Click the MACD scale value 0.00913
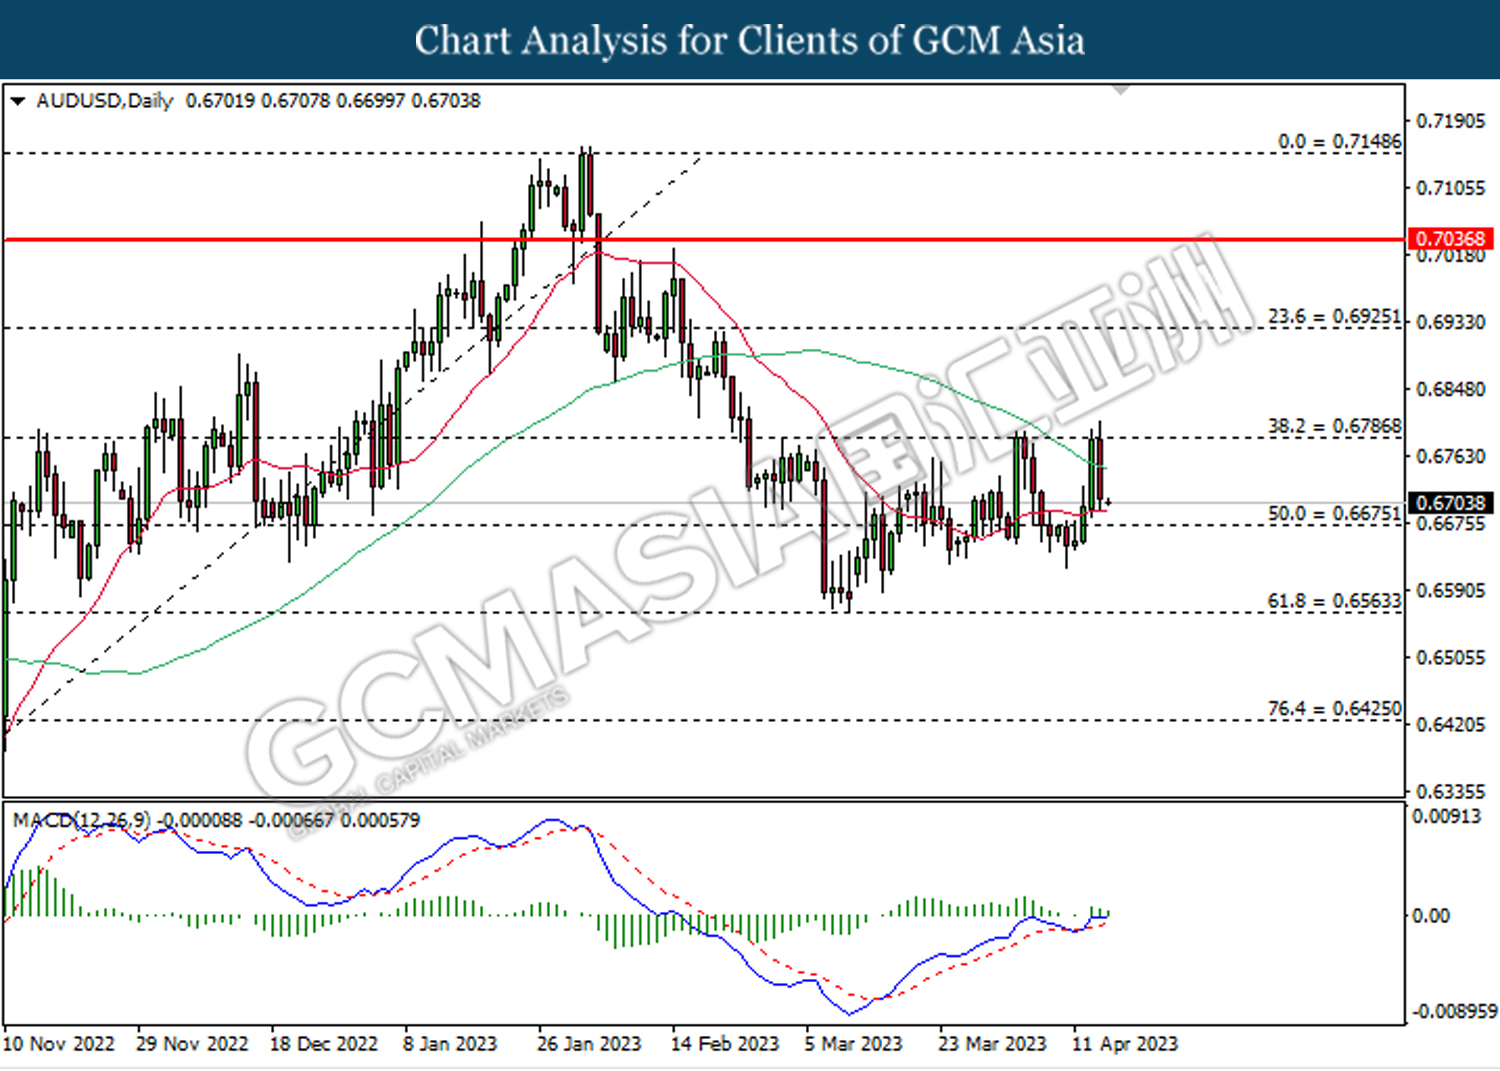The image size is (1500, 1071). pos(1446,816)
